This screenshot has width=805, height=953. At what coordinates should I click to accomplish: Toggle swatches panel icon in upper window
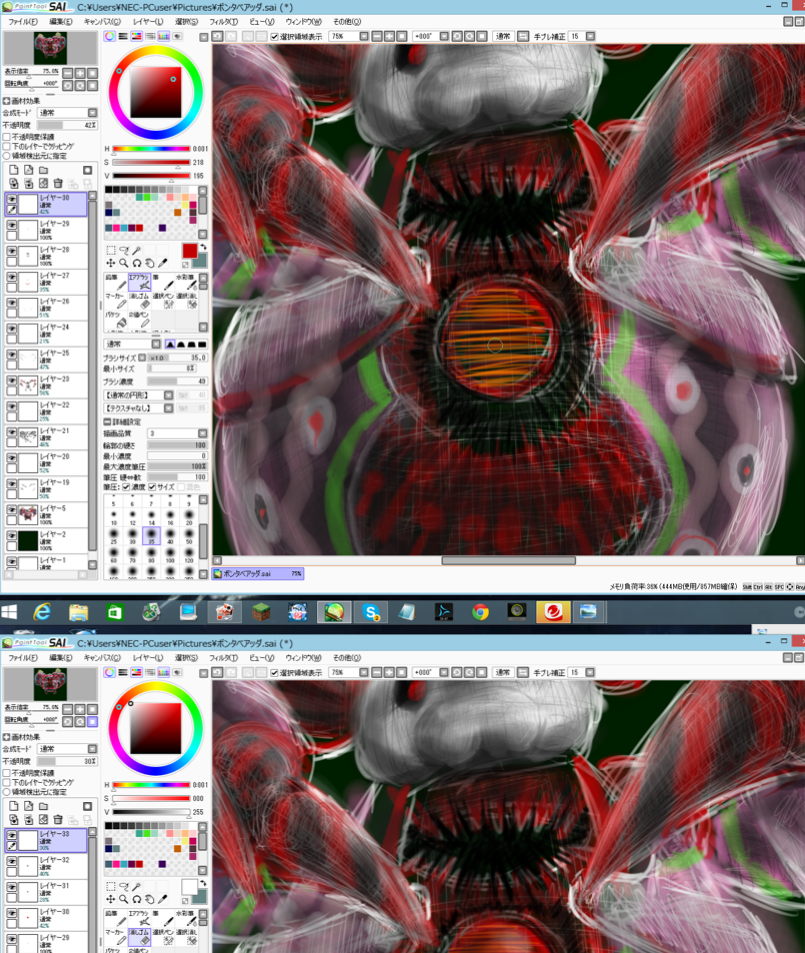tap(164, 36)
